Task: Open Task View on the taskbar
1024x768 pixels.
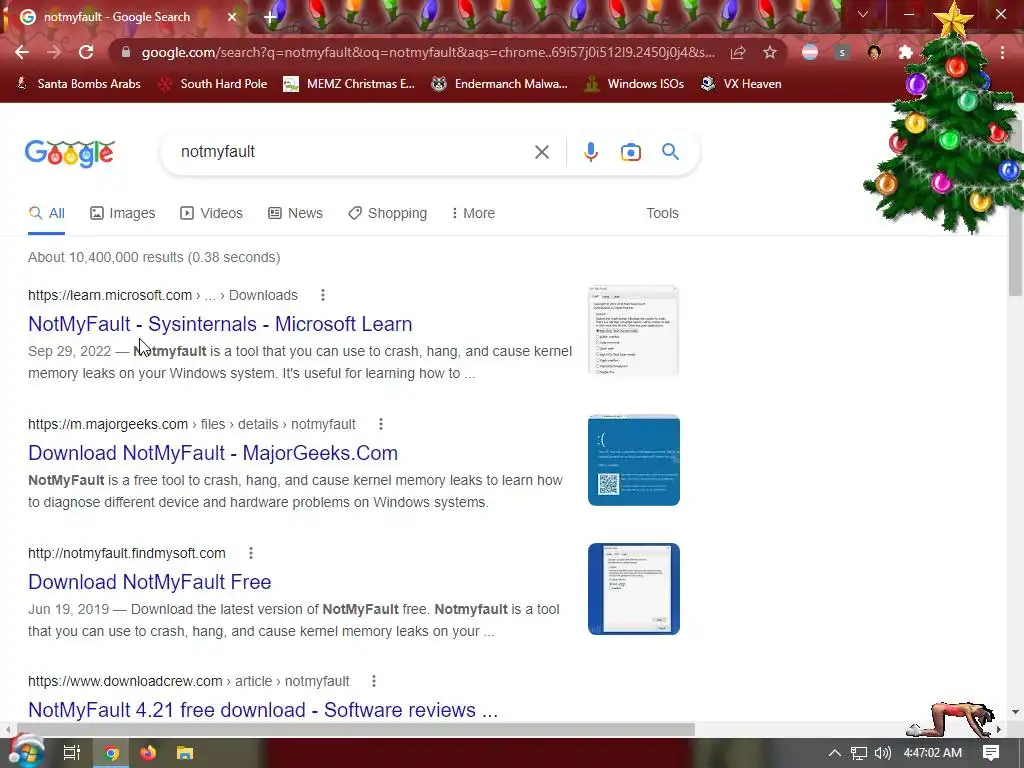Action: tap(72, 753)
